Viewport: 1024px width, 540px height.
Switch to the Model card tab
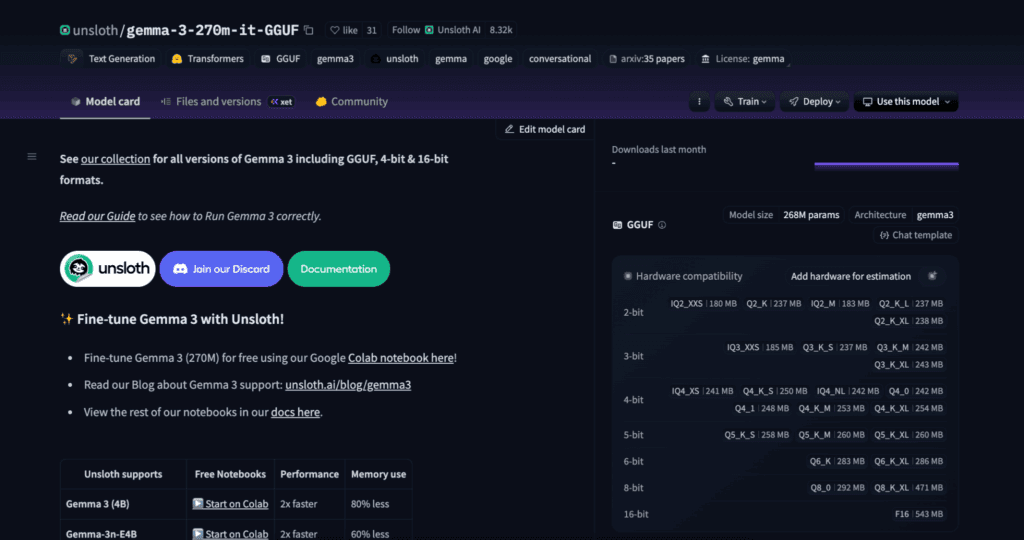(x=105, y=102)
